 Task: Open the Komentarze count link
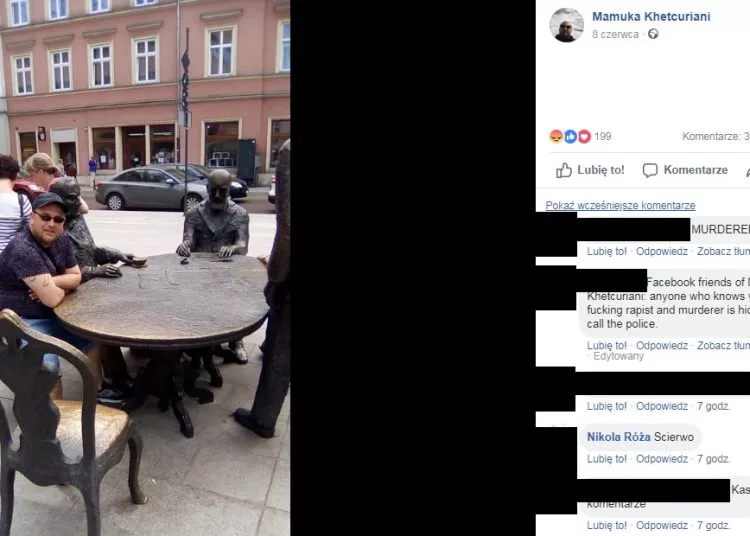click(x=716, y=137)
